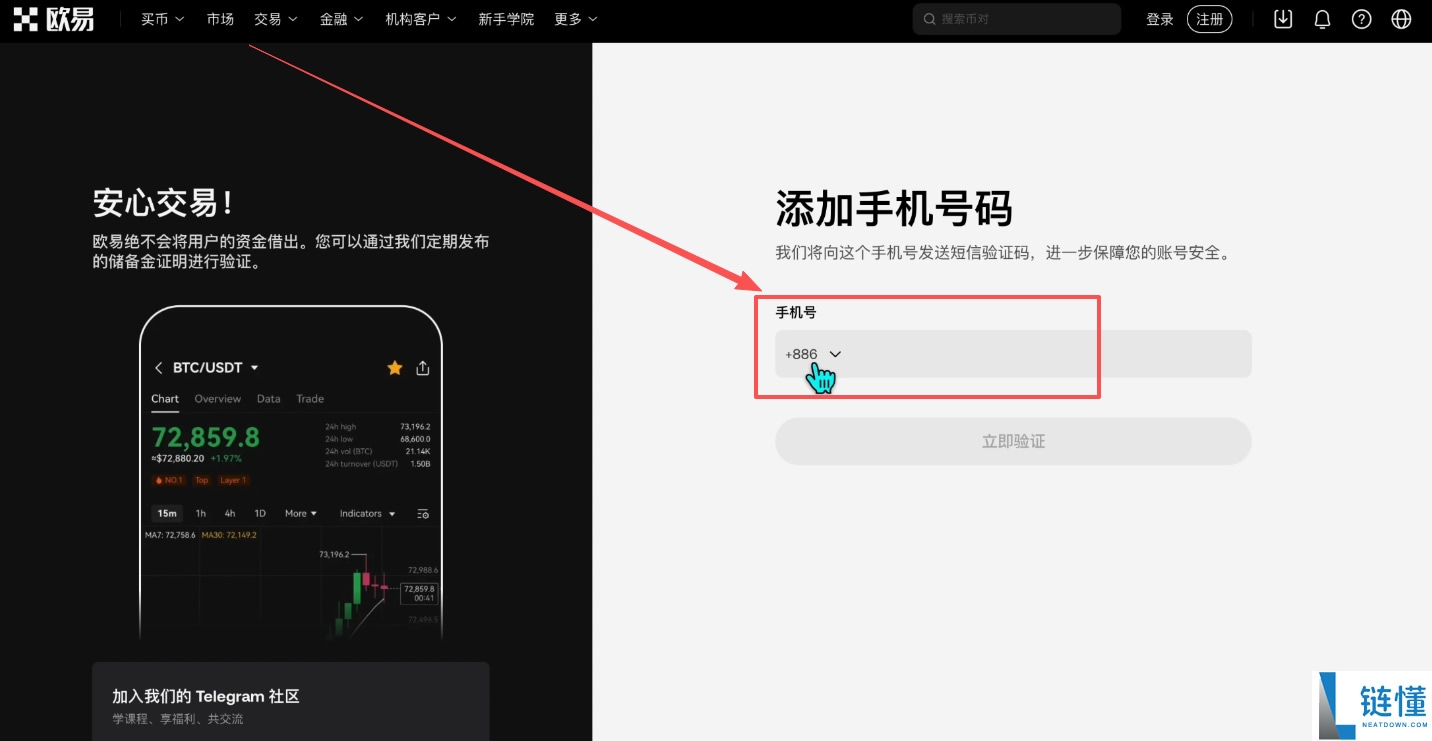Expand the 更多 navigation menu chevron
1432x741 pixels.
click(x=594, y=18)
